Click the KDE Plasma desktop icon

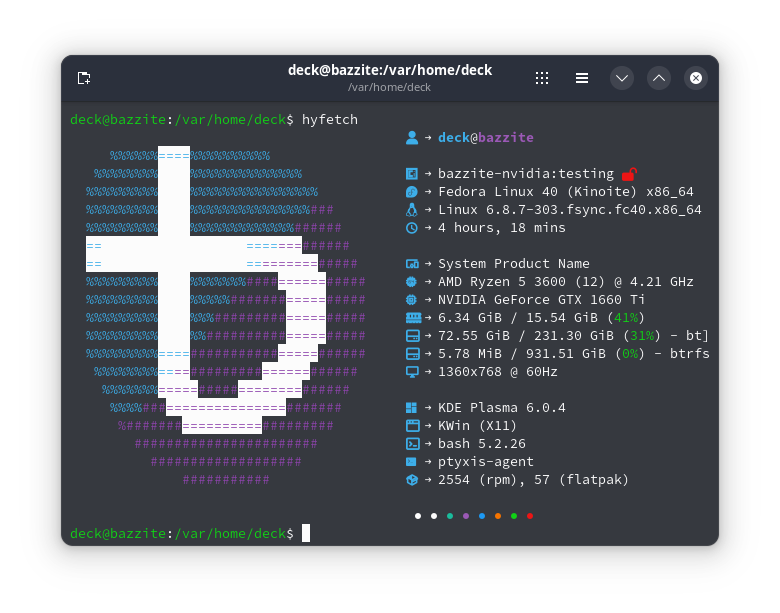click(411, 408)
